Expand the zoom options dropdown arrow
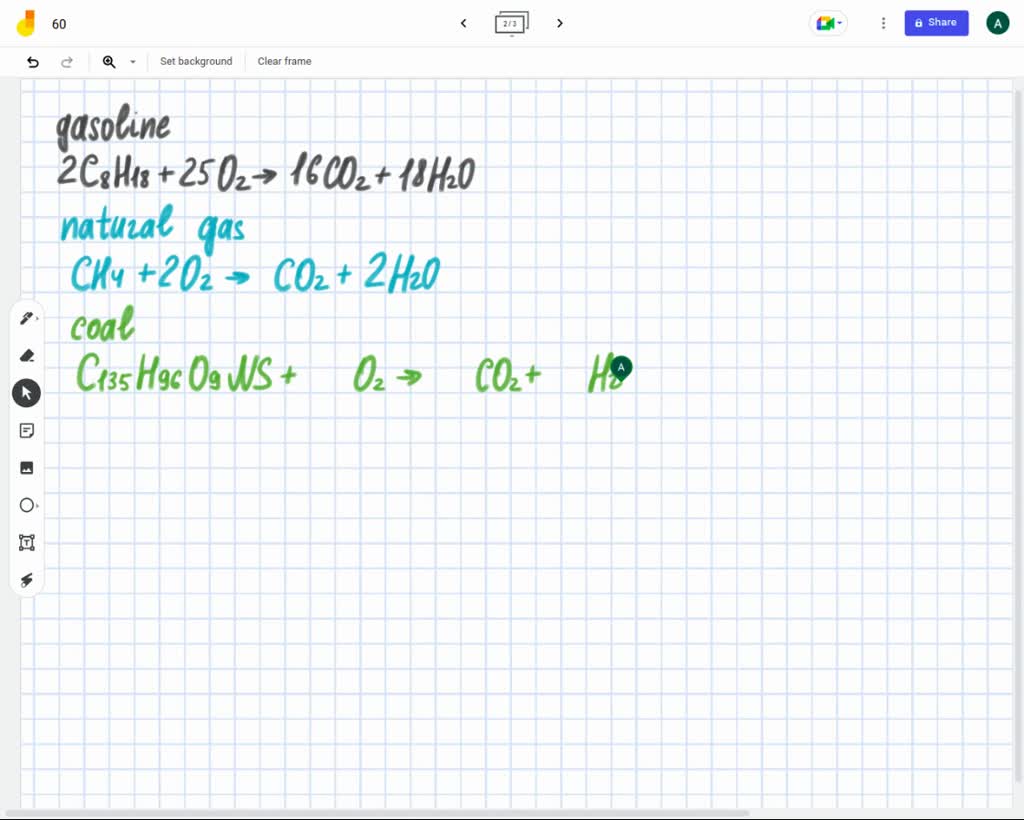The width and height of the screenshot is (1024, 820). coord(132,61)
